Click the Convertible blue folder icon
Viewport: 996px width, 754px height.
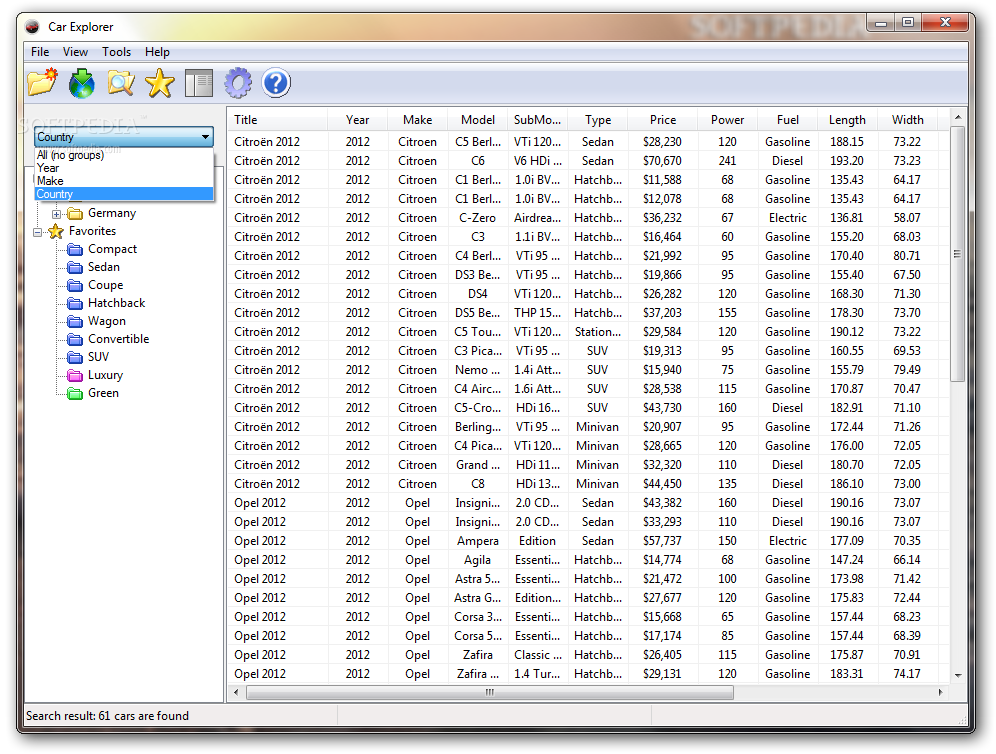[76, 339]
